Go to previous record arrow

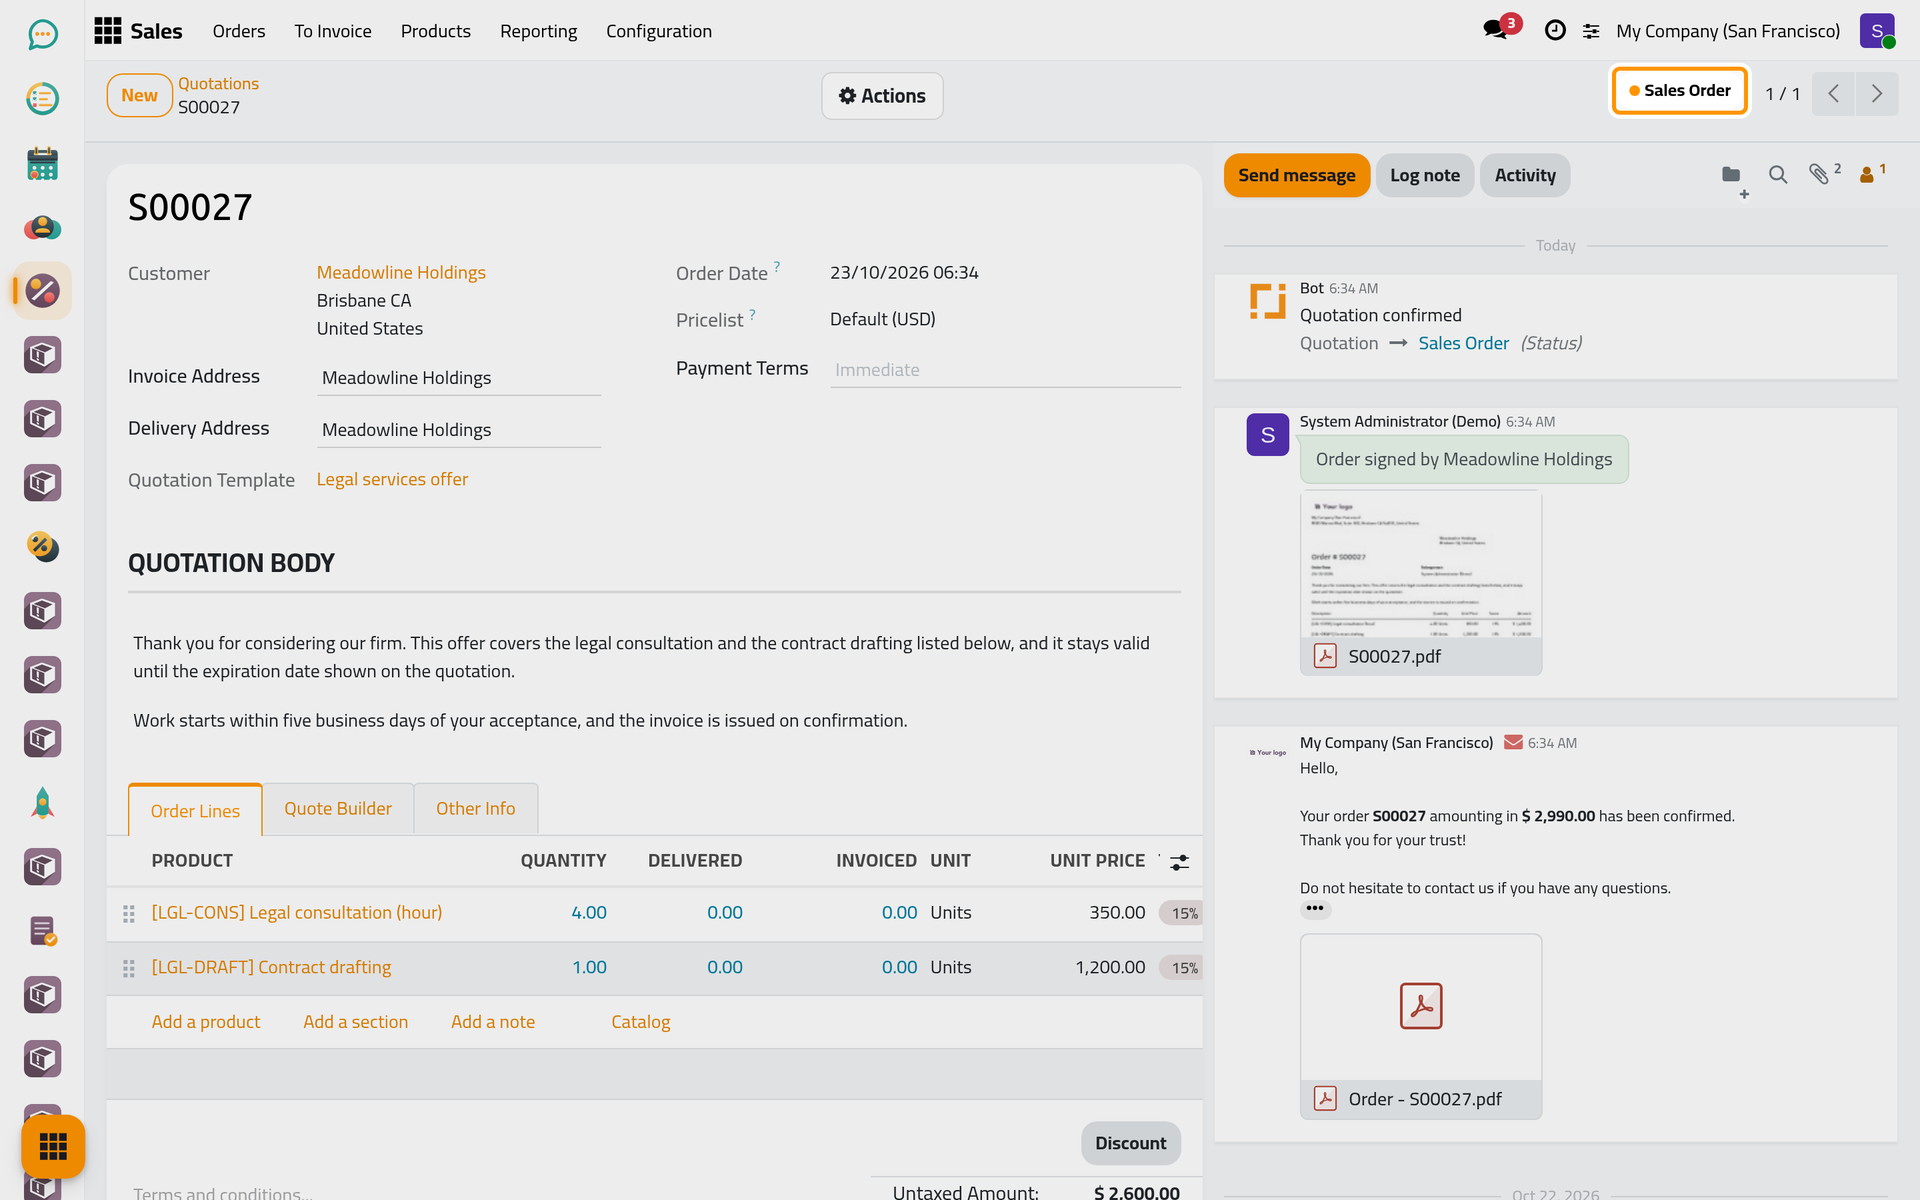point(1833,94)
